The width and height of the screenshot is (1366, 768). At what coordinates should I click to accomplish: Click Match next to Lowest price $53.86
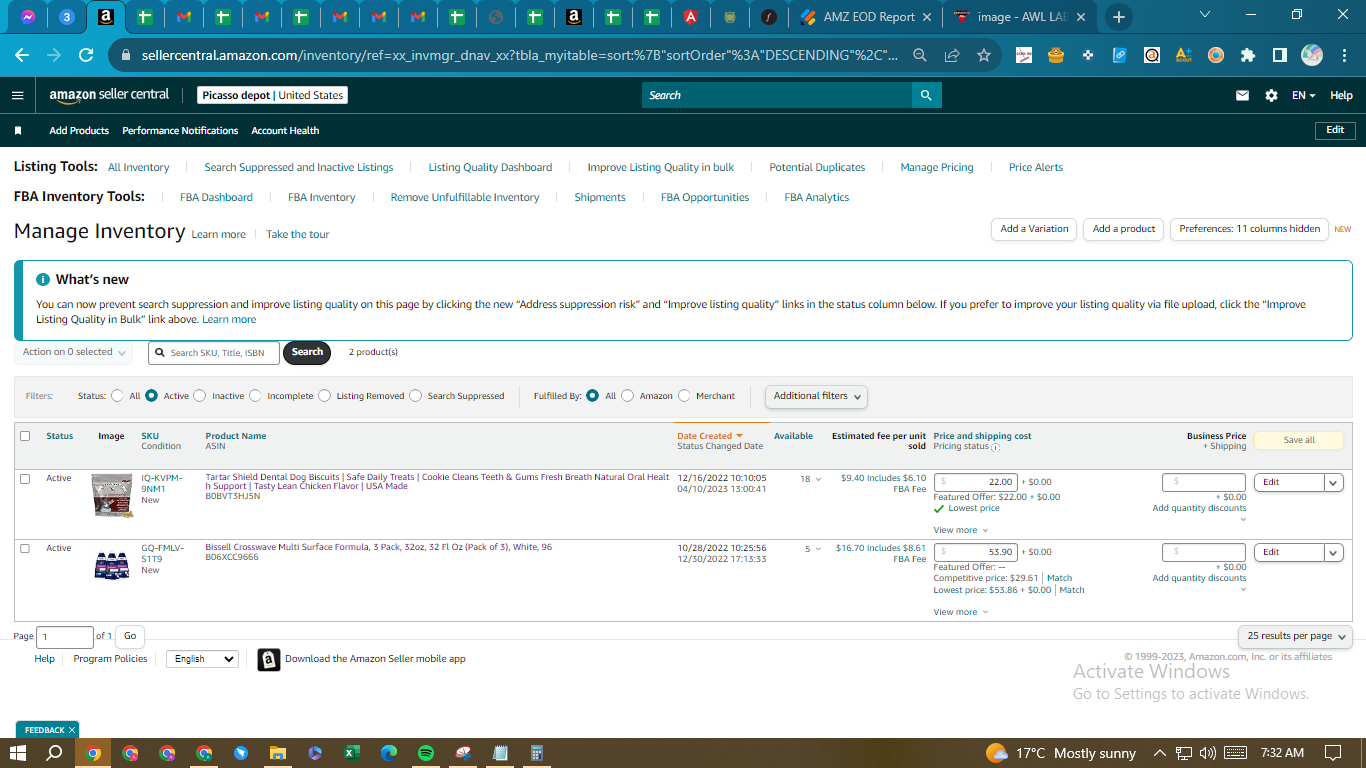click(x=1072, y=590)
